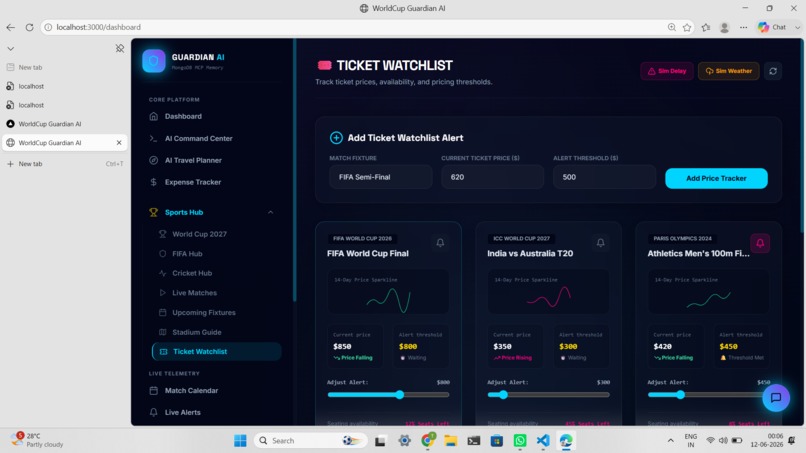Open the floating chat bubble
806x453 pixels.
click(776, 397)
